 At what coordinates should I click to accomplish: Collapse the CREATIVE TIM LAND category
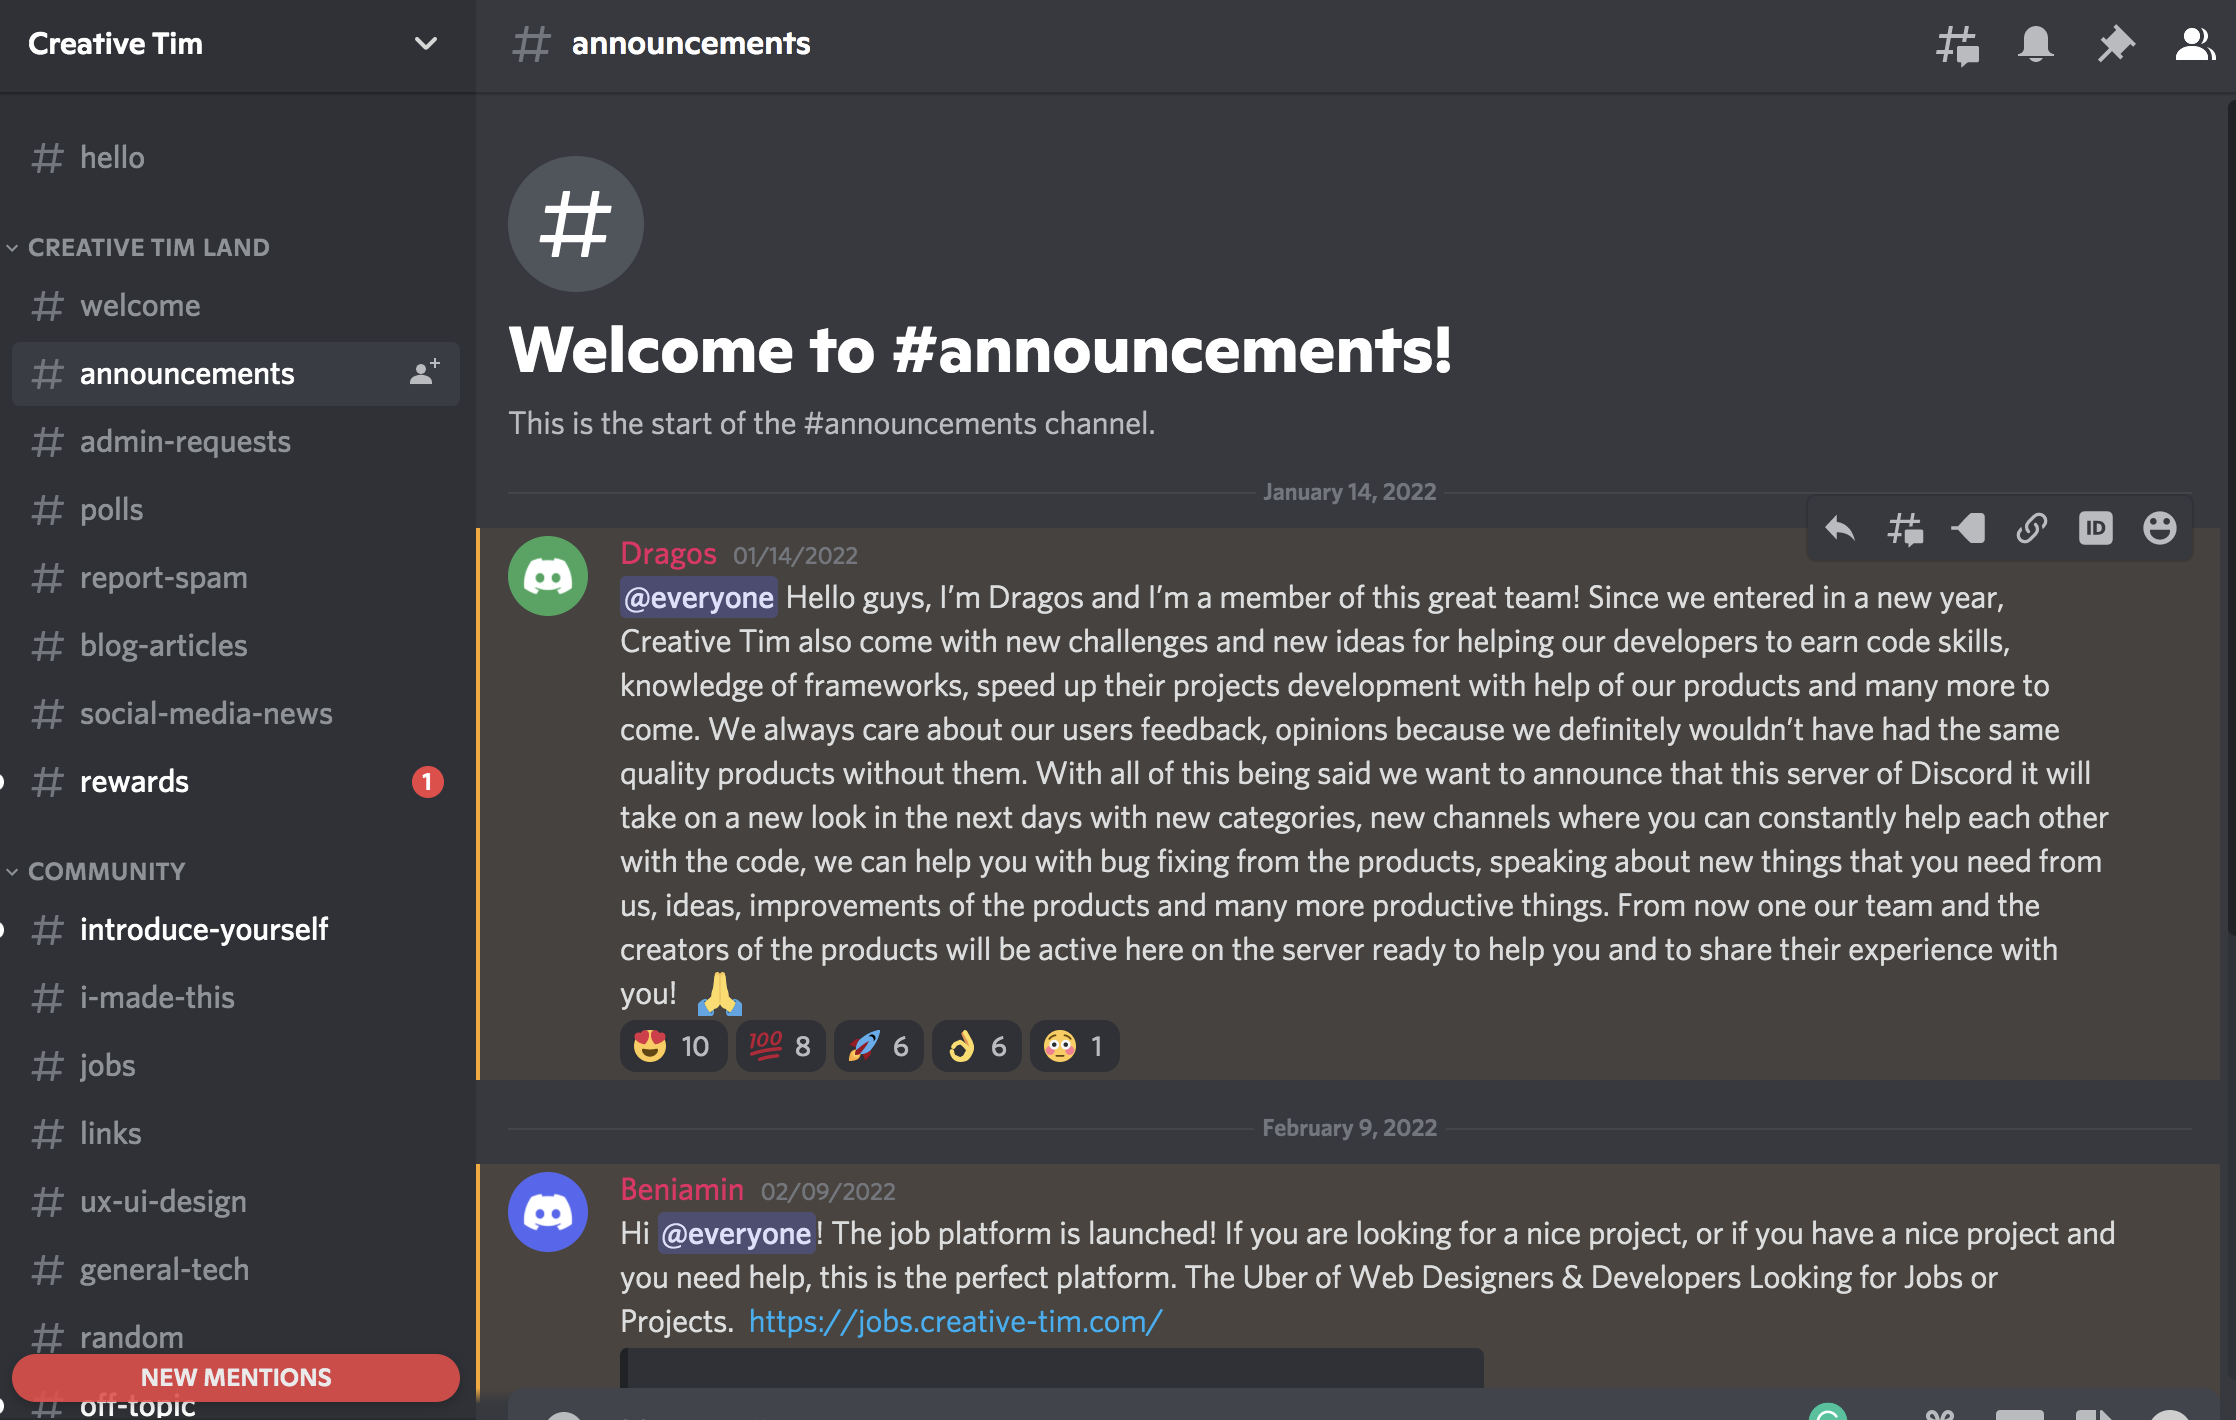click(x=148, y=247)
